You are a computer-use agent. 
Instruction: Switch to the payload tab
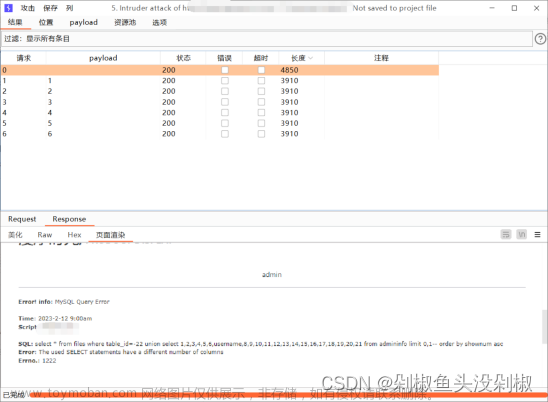pos(84,22)
